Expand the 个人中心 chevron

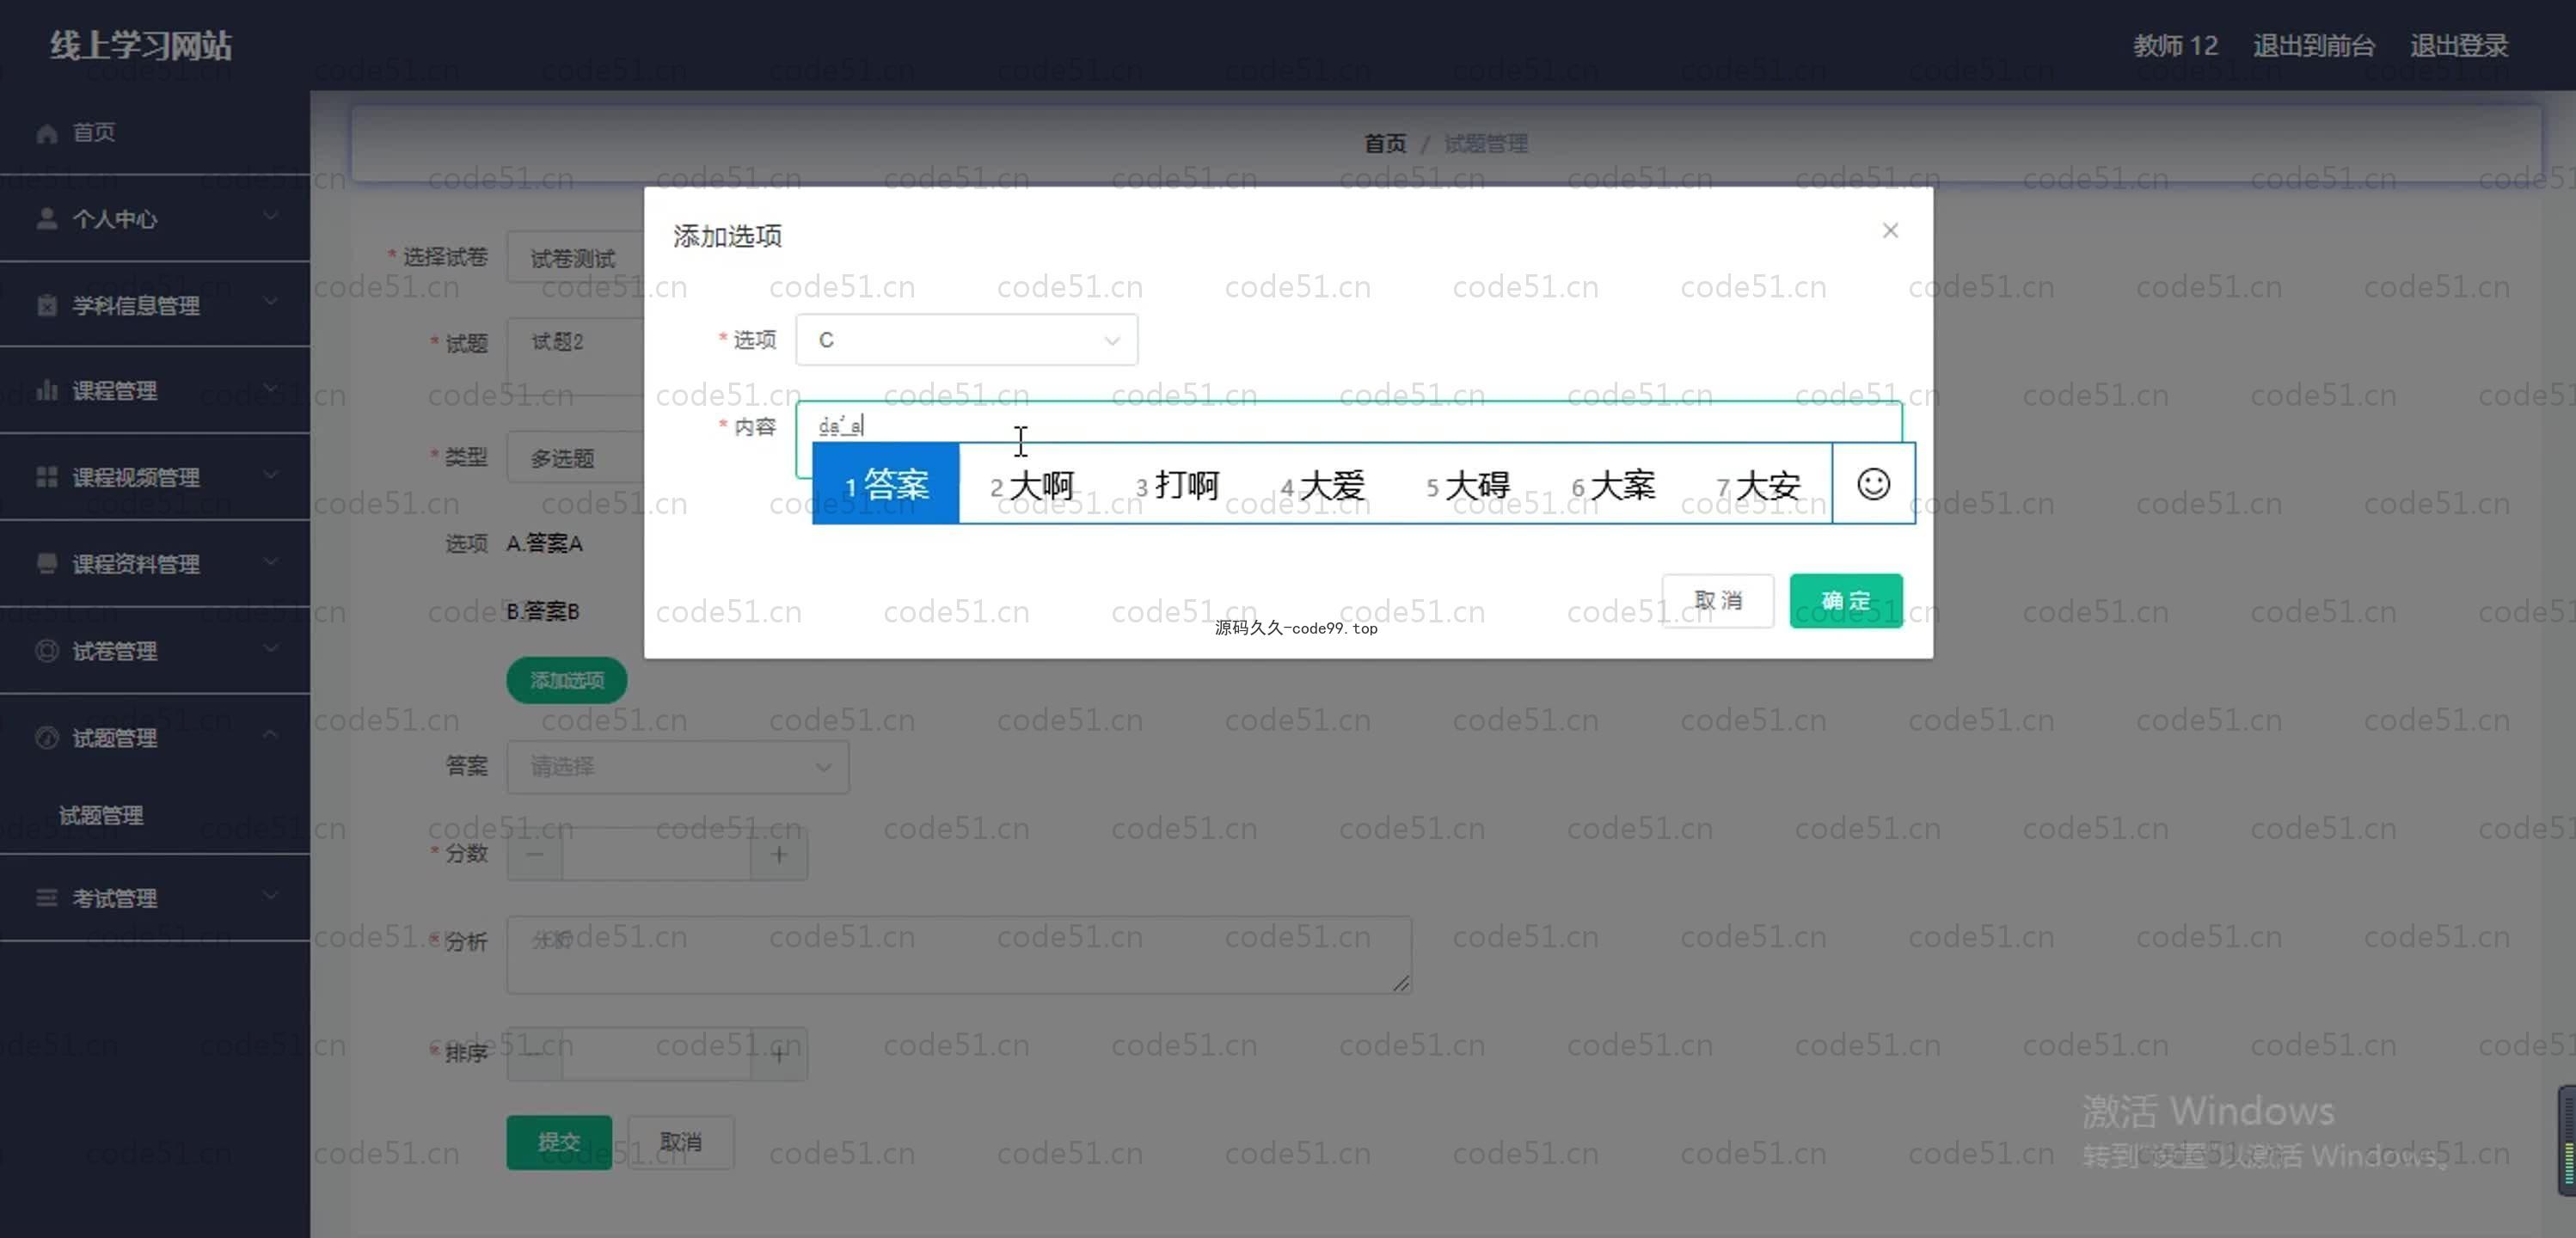[x=270, y=216]
